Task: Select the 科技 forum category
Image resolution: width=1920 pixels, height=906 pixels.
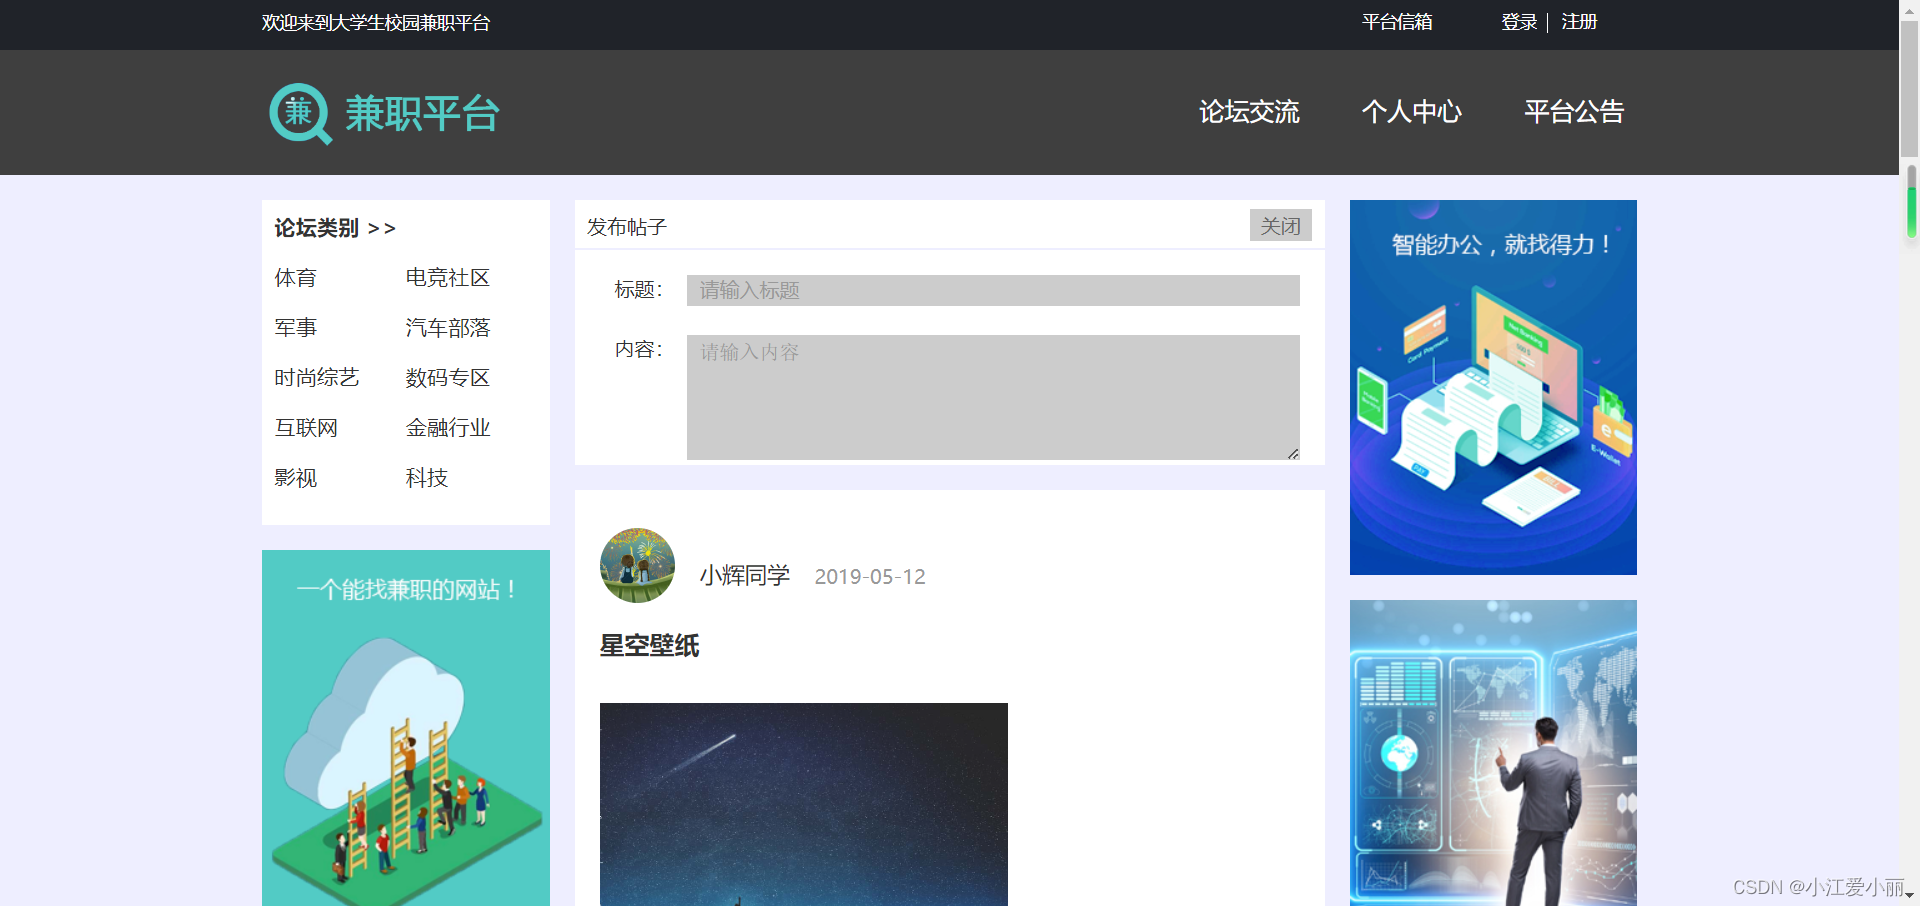Action: pos(427,478)
